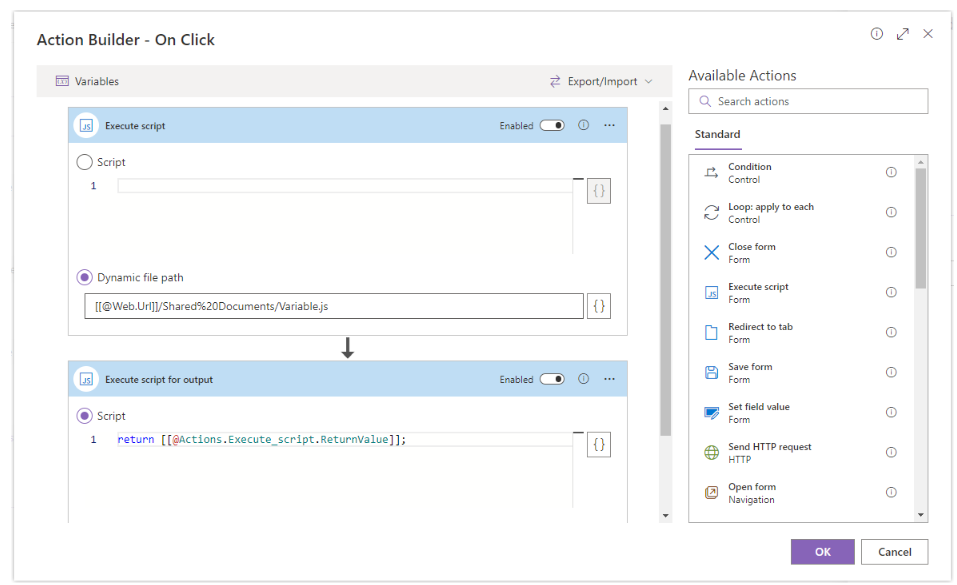Select the Script radio in Execute script
Image resolution: width=957 pixels, height=585 pixels.
[84, 162]
